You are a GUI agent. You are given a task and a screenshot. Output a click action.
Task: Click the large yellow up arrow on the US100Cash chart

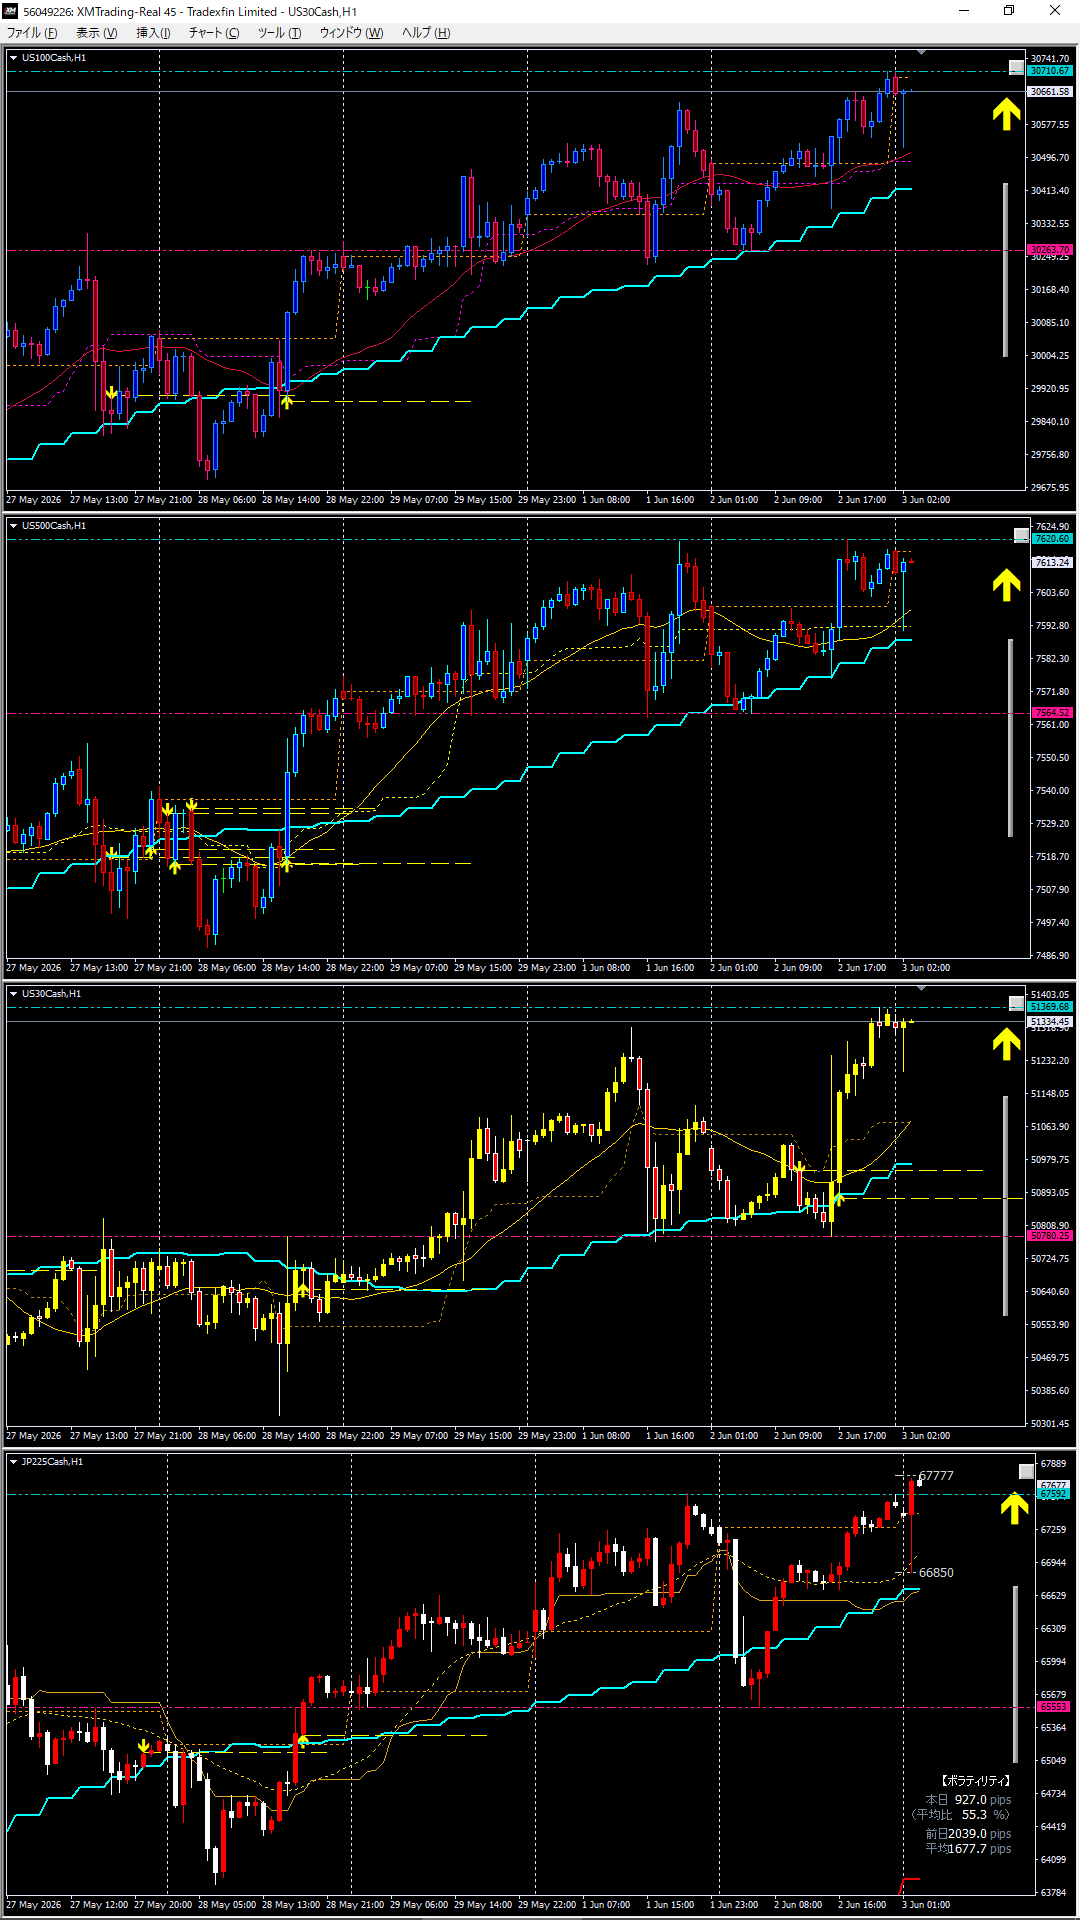coord(1006,113)
